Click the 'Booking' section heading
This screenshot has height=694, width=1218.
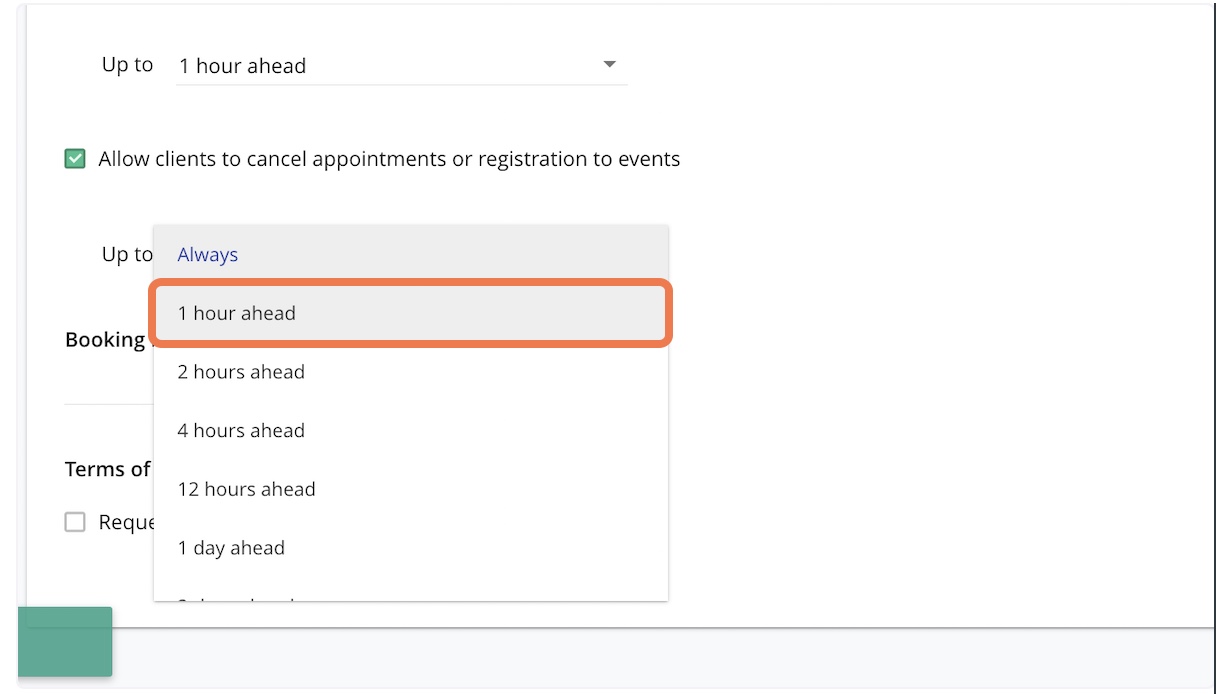click(106, 340)
